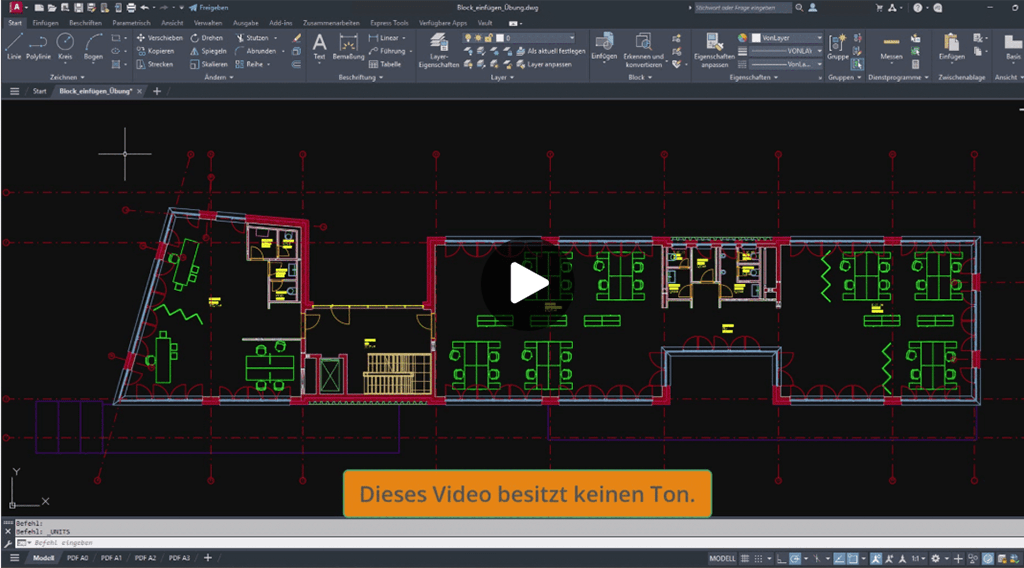The height and width of the screenshot is (568, 1024).
Task: Start the Drehen rotate command
Action: (206, 38)
